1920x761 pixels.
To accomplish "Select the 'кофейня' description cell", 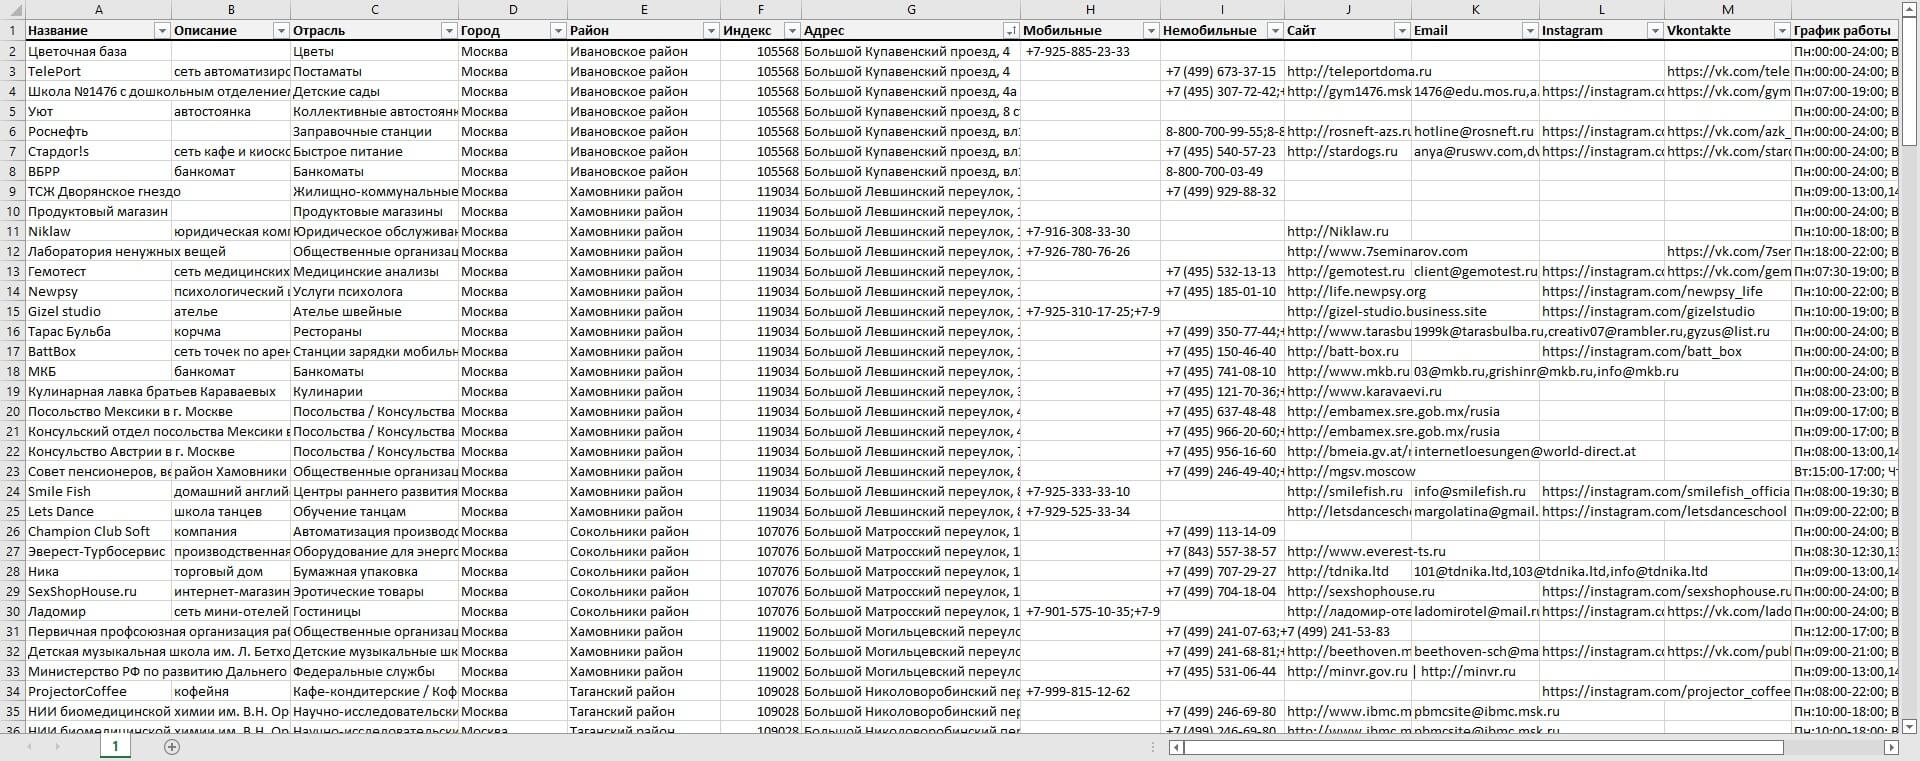I will point(231,691).
